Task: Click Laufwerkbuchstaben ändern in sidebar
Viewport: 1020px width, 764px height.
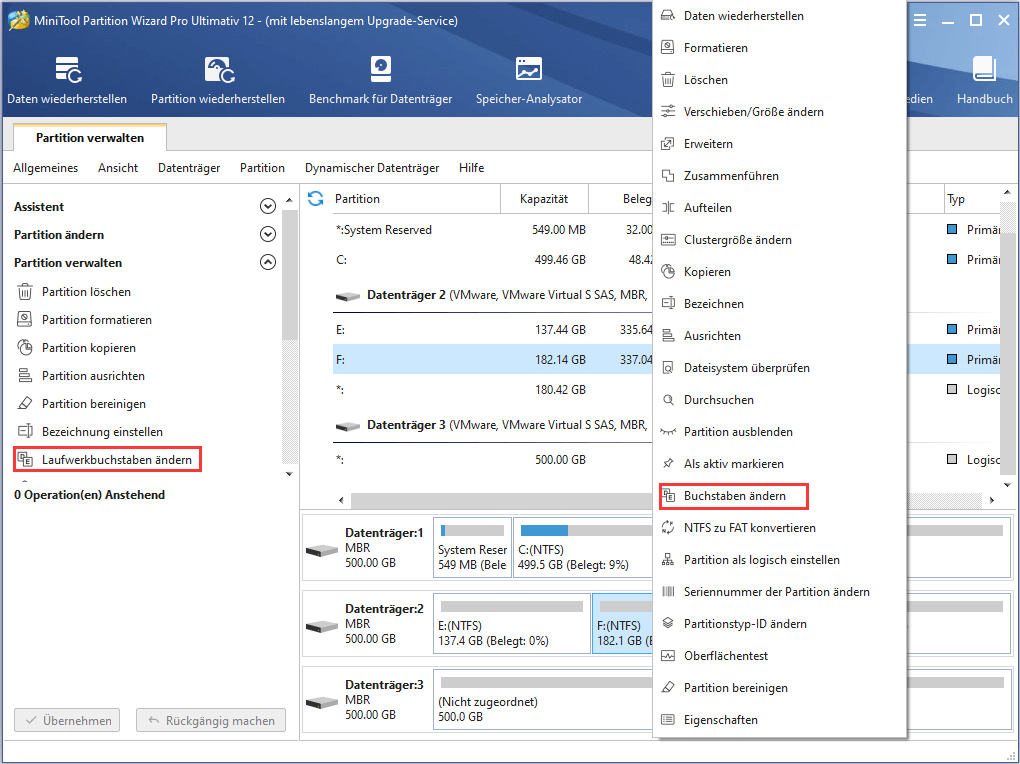Action: click(107, 459)
